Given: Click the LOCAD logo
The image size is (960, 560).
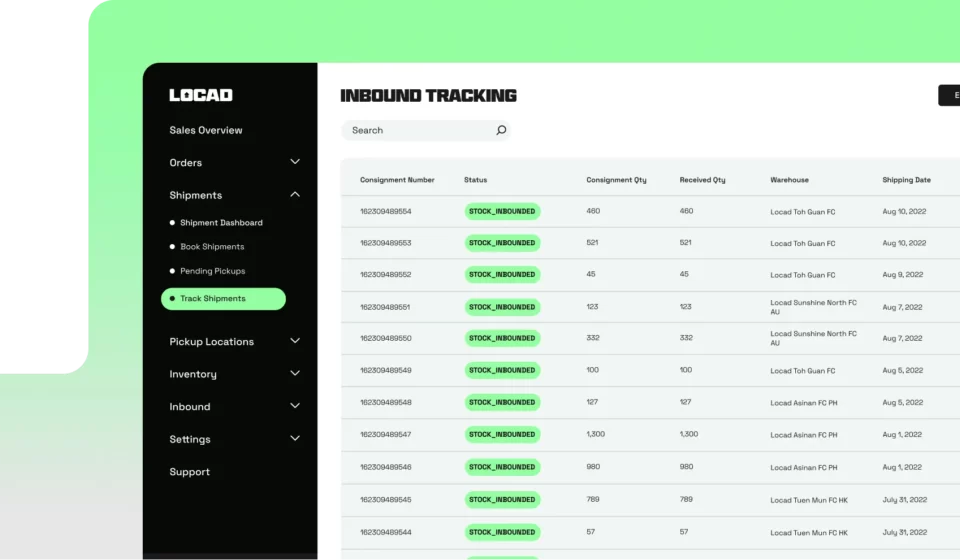Looking at the screenshot, I should [x=201, y=95].
